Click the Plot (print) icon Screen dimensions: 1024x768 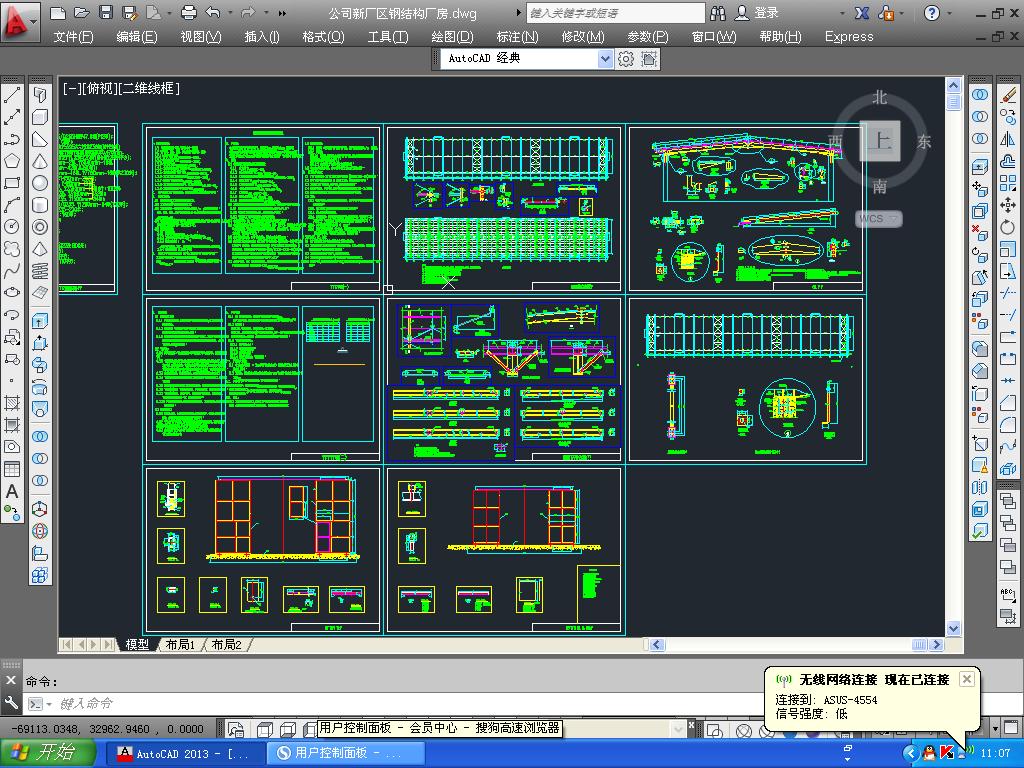pos(189,13)
